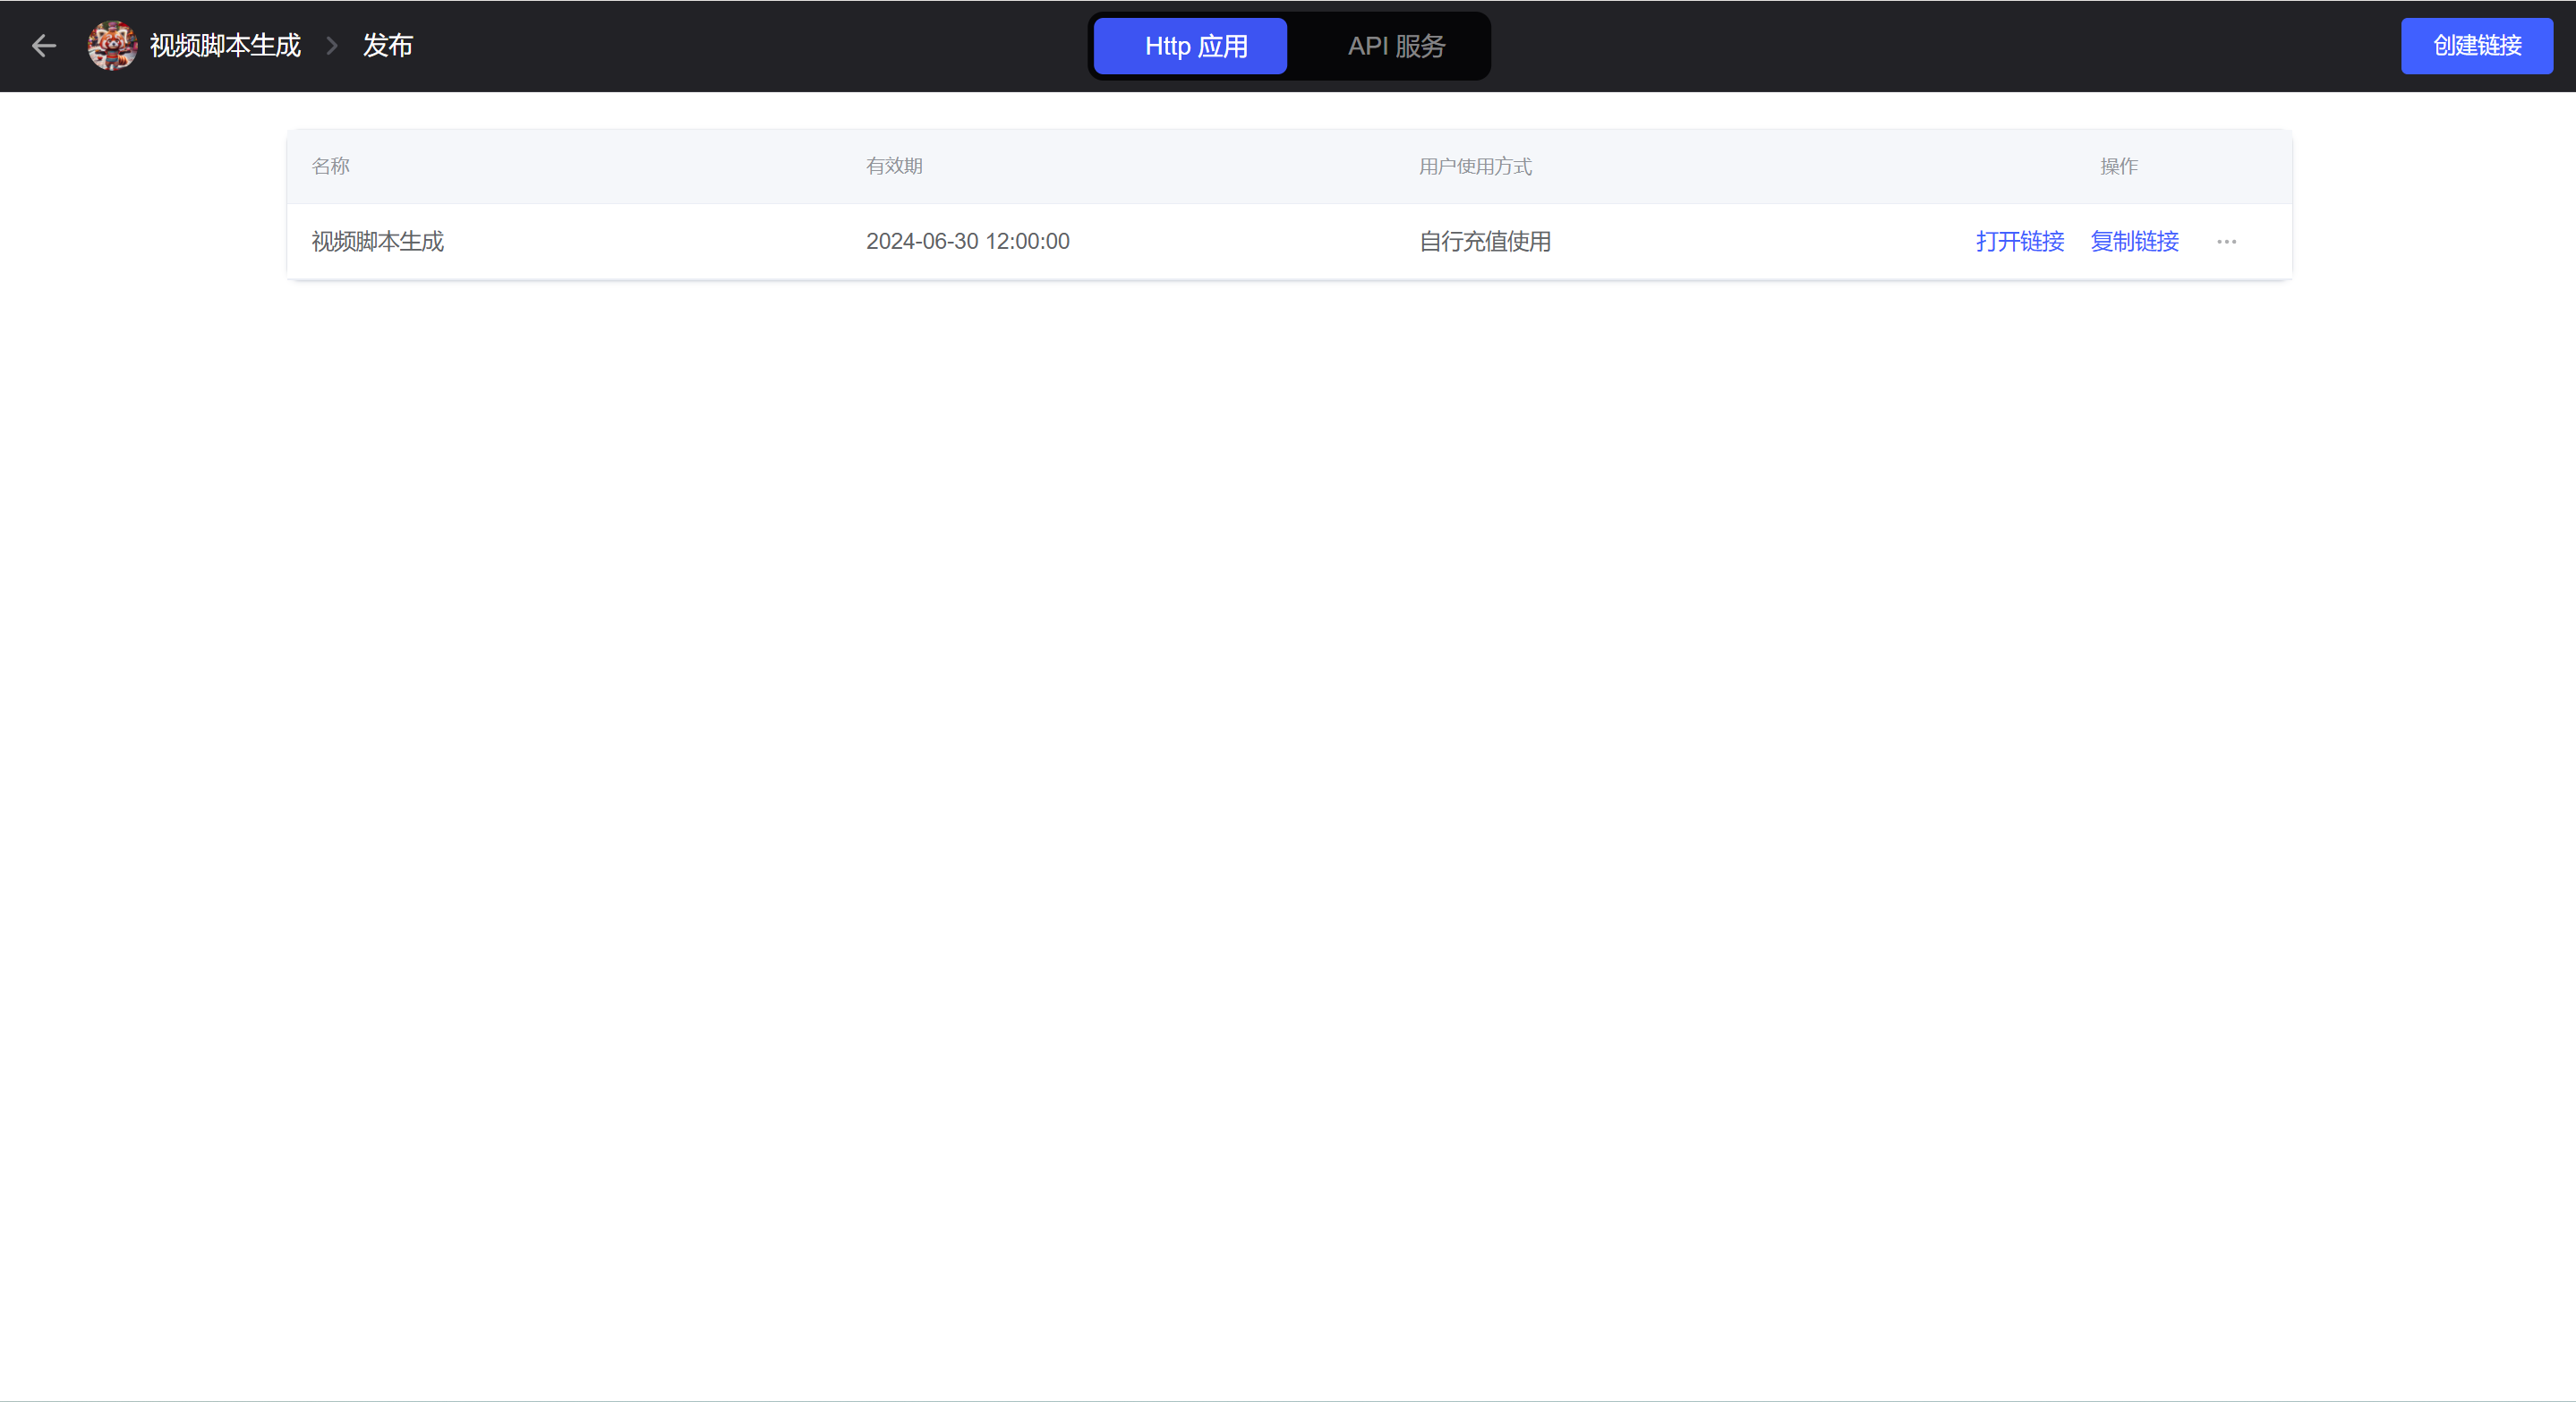Switch to the API 服务 tab
The image size is (2576, 1402).
pyautogui.click(x=1396, y=46)
